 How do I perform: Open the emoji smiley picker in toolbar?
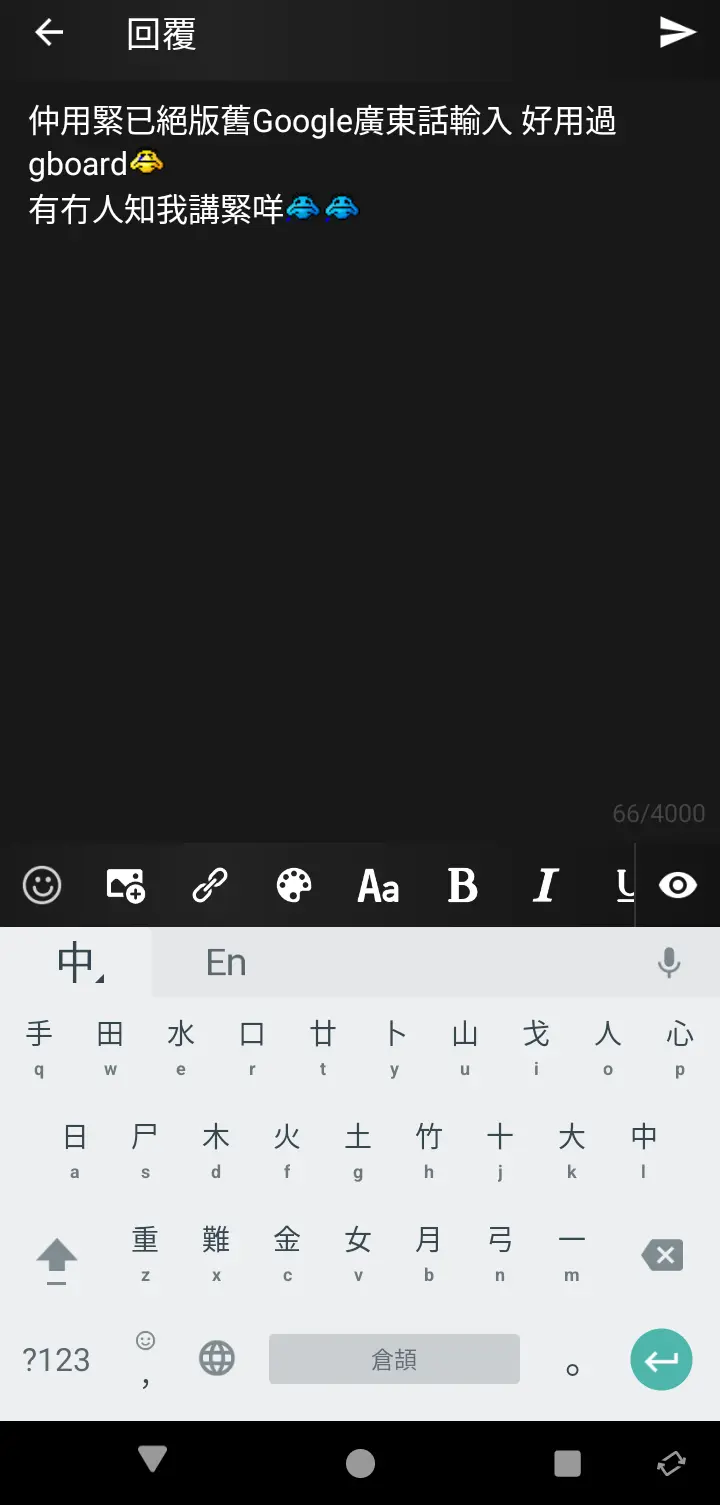tap(42, 885)
